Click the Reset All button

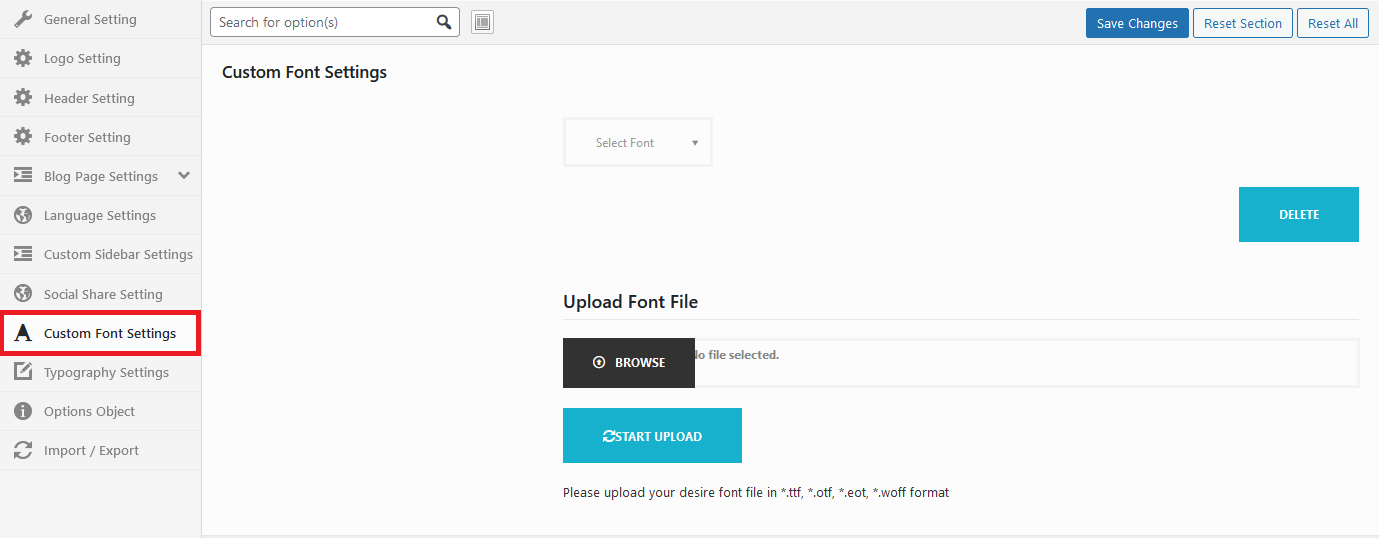pos(1332,23)
